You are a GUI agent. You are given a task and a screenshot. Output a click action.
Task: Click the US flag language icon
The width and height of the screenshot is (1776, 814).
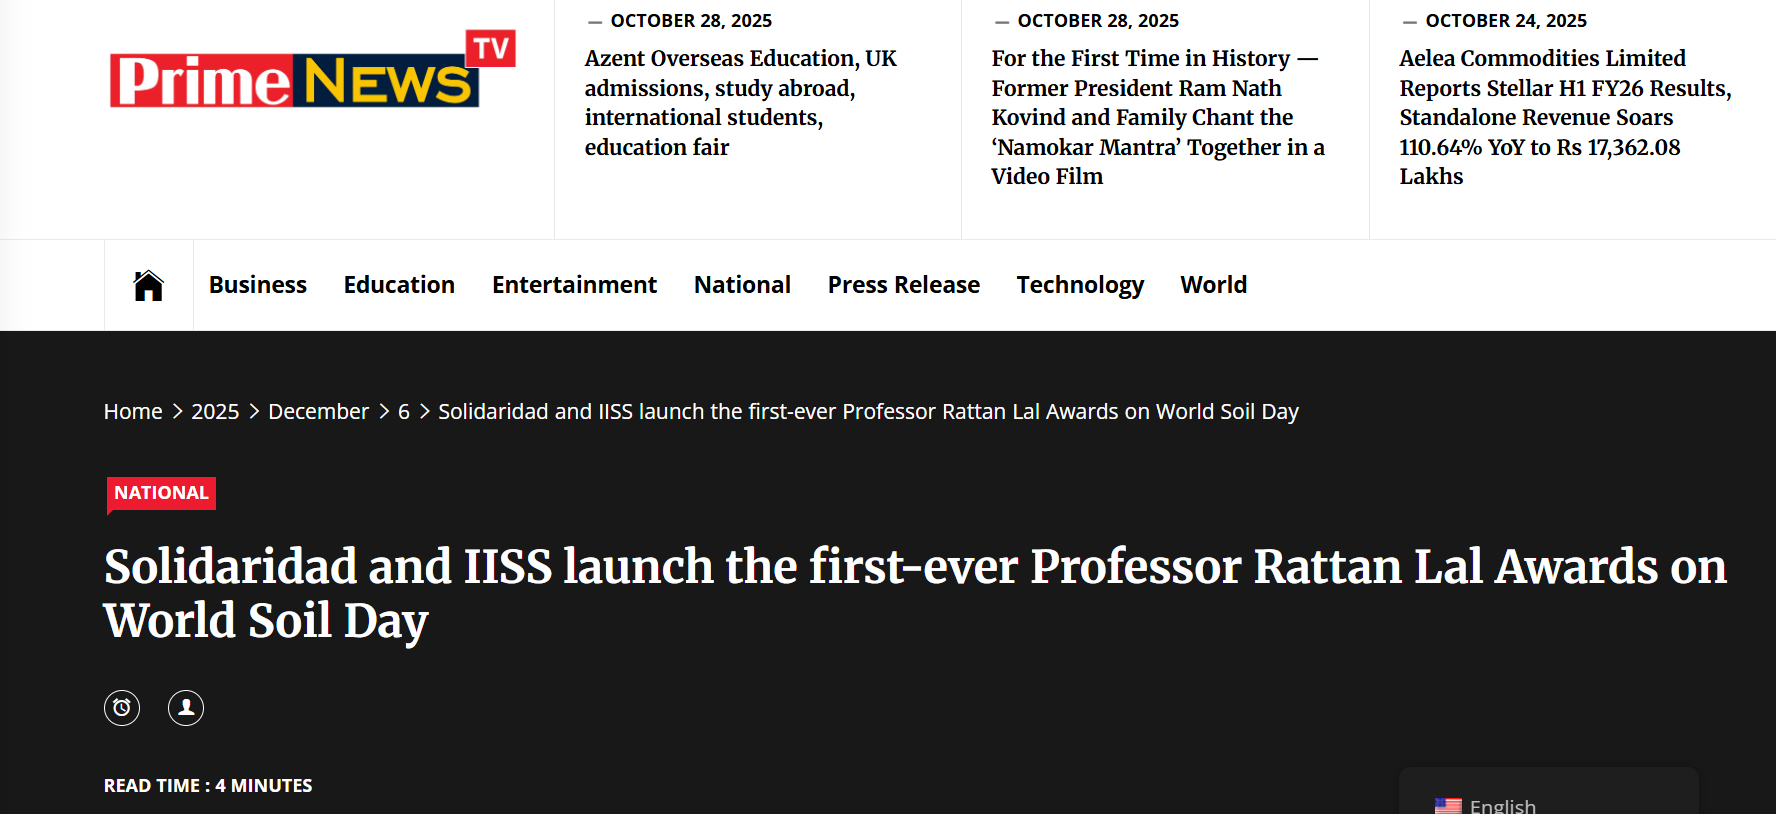pyautogui.click(x=1447, y=805)
